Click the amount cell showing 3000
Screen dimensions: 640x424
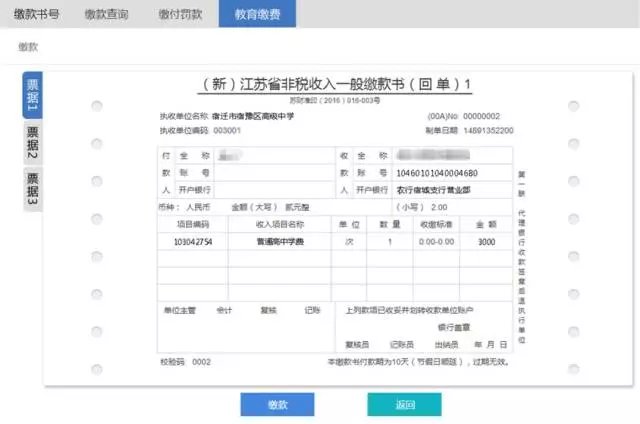point(486,242)
